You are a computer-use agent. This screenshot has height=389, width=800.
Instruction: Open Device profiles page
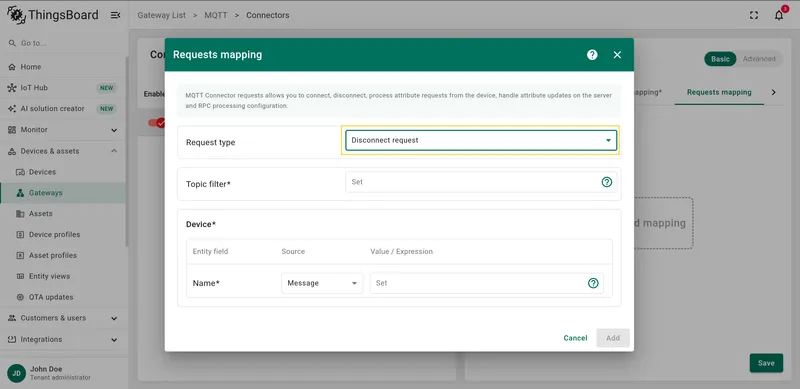click(63, 235)
